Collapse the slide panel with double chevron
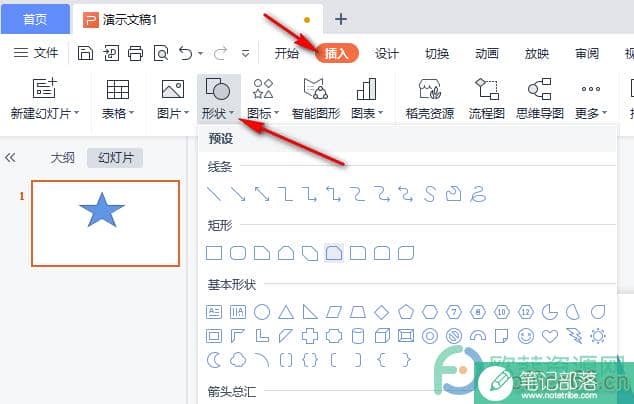634x404 pixels. [10, 158]
